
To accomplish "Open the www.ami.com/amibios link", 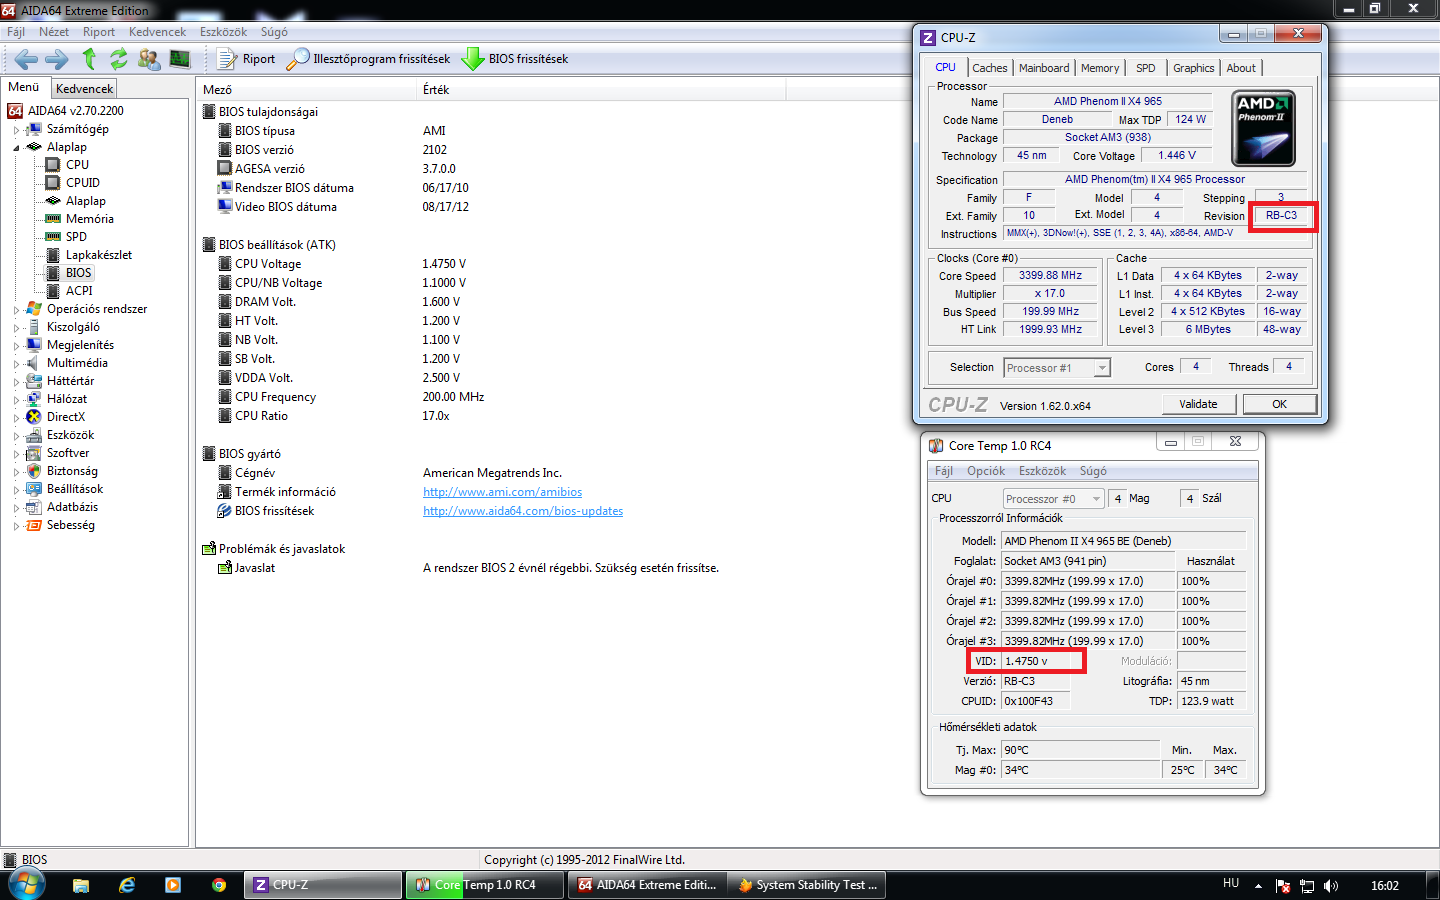I will [502, 492].
